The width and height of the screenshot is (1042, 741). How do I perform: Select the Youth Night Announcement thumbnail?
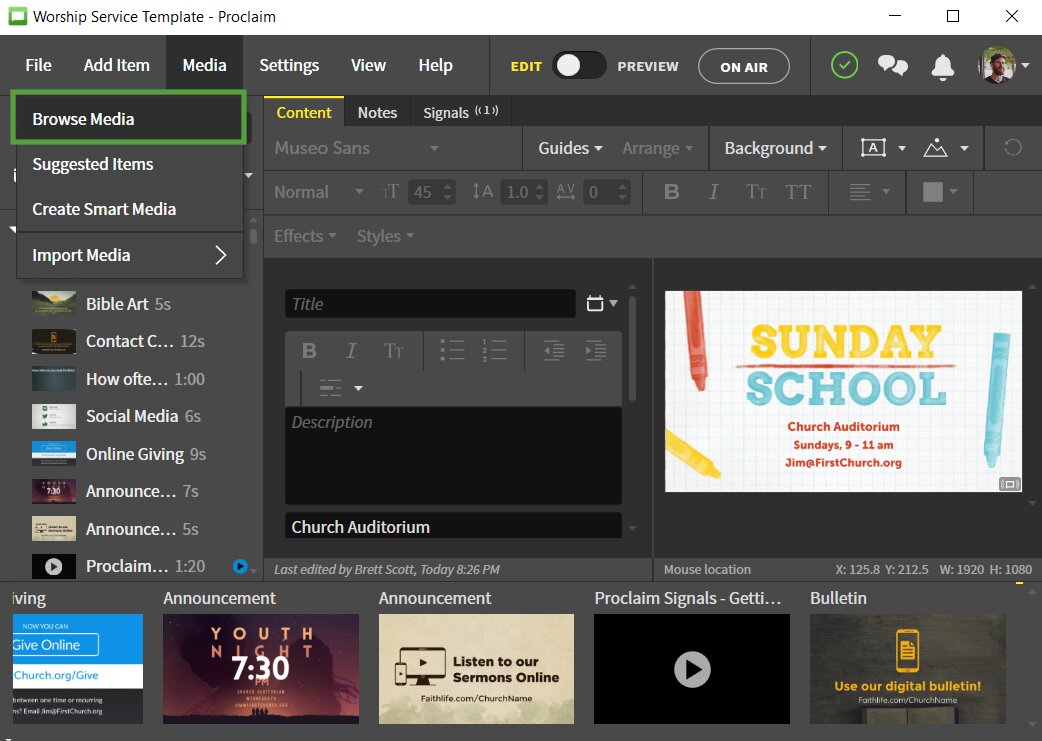(x=260, y=669)
